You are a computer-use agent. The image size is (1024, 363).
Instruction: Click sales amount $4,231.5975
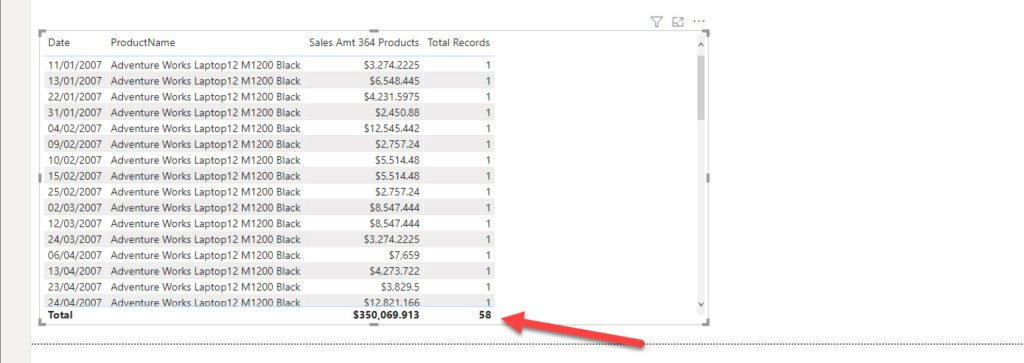click(x=392, y=97)
